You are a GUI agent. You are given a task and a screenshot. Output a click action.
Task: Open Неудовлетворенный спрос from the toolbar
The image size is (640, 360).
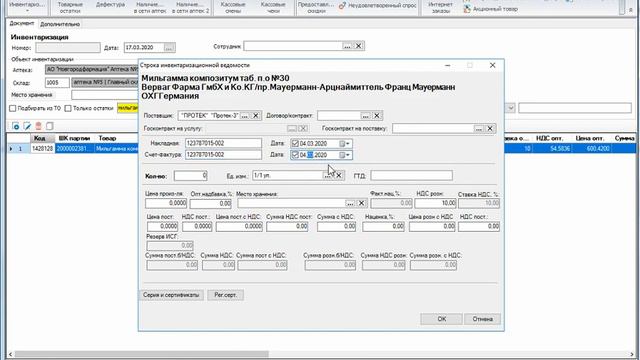point(378,6)
